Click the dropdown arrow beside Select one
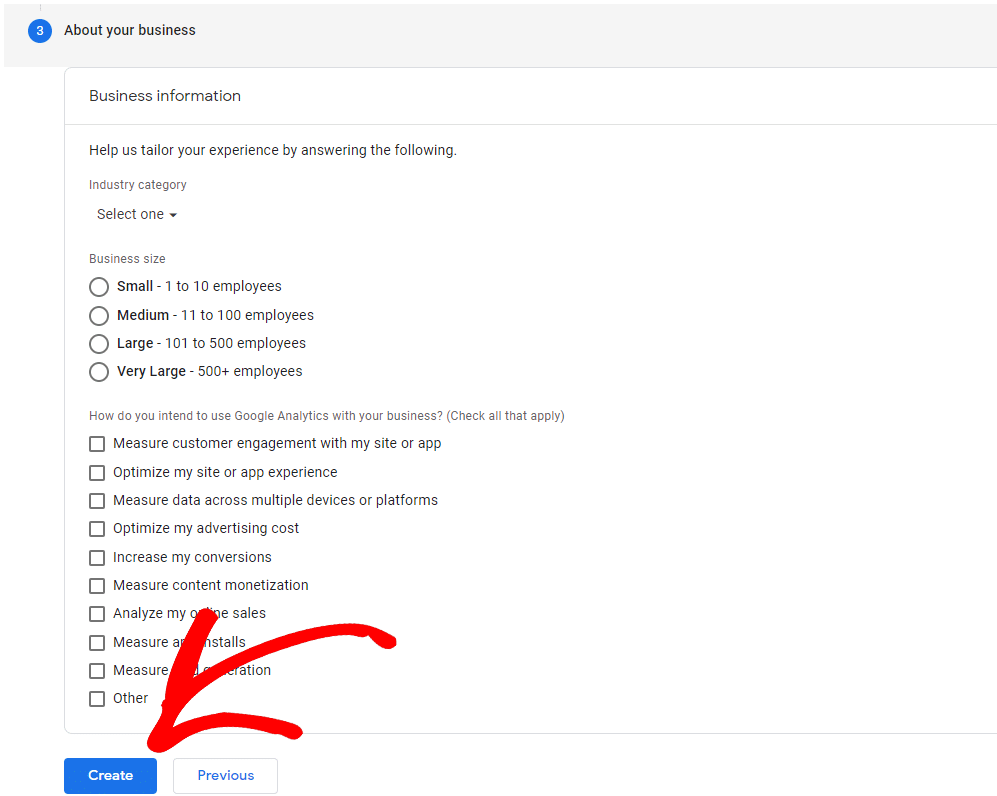 point(173,215)
